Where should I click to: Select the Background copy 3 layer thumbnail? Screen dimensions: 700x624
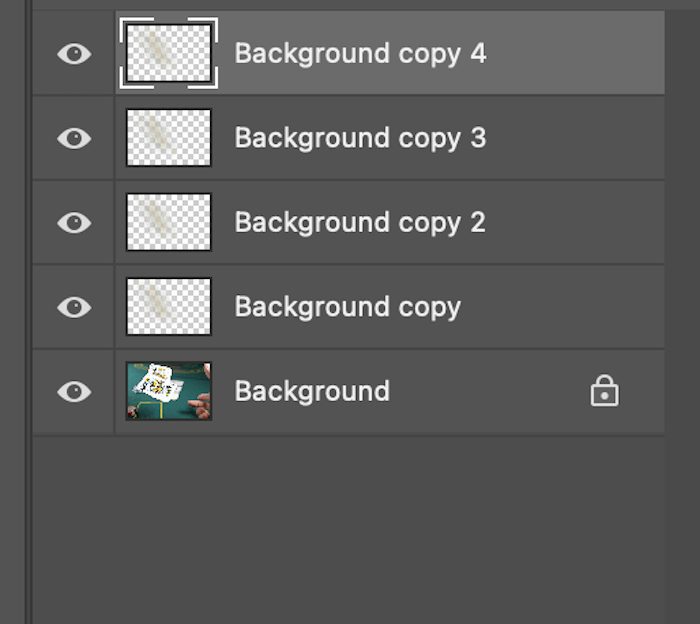(x=169, y=137)
